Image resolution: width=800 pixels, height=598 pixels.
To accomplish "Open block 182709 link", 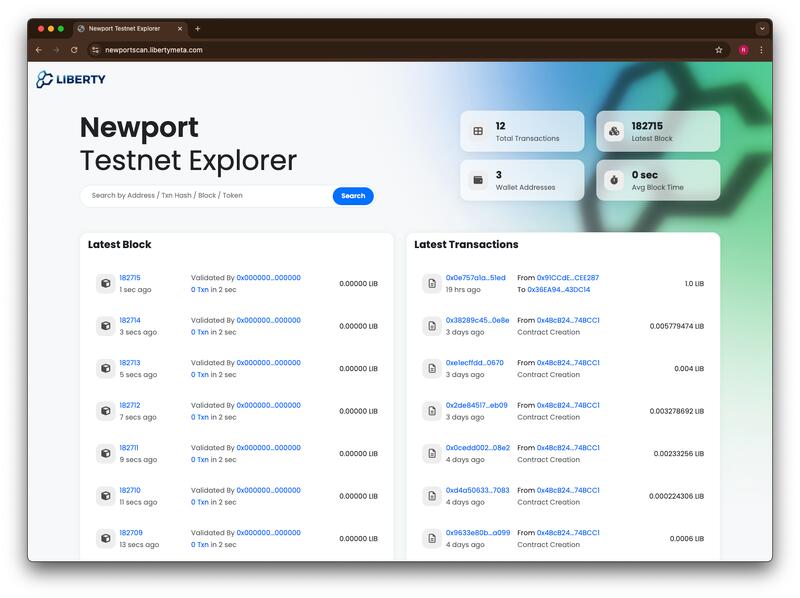I will pos(131,532).
